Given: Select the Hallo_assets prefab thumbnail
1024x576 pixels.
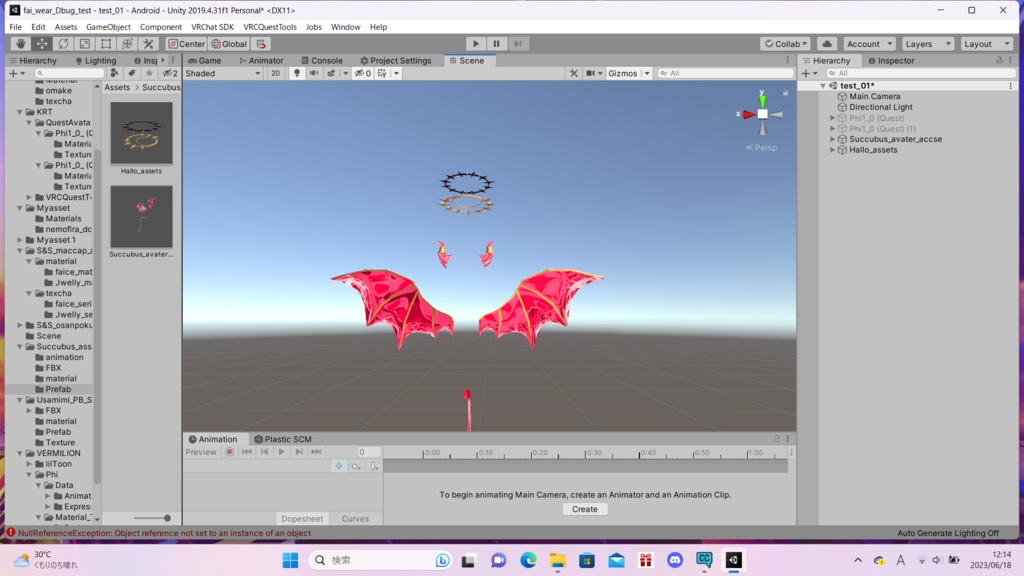Looking at the screenshot, I should [140, 130].
